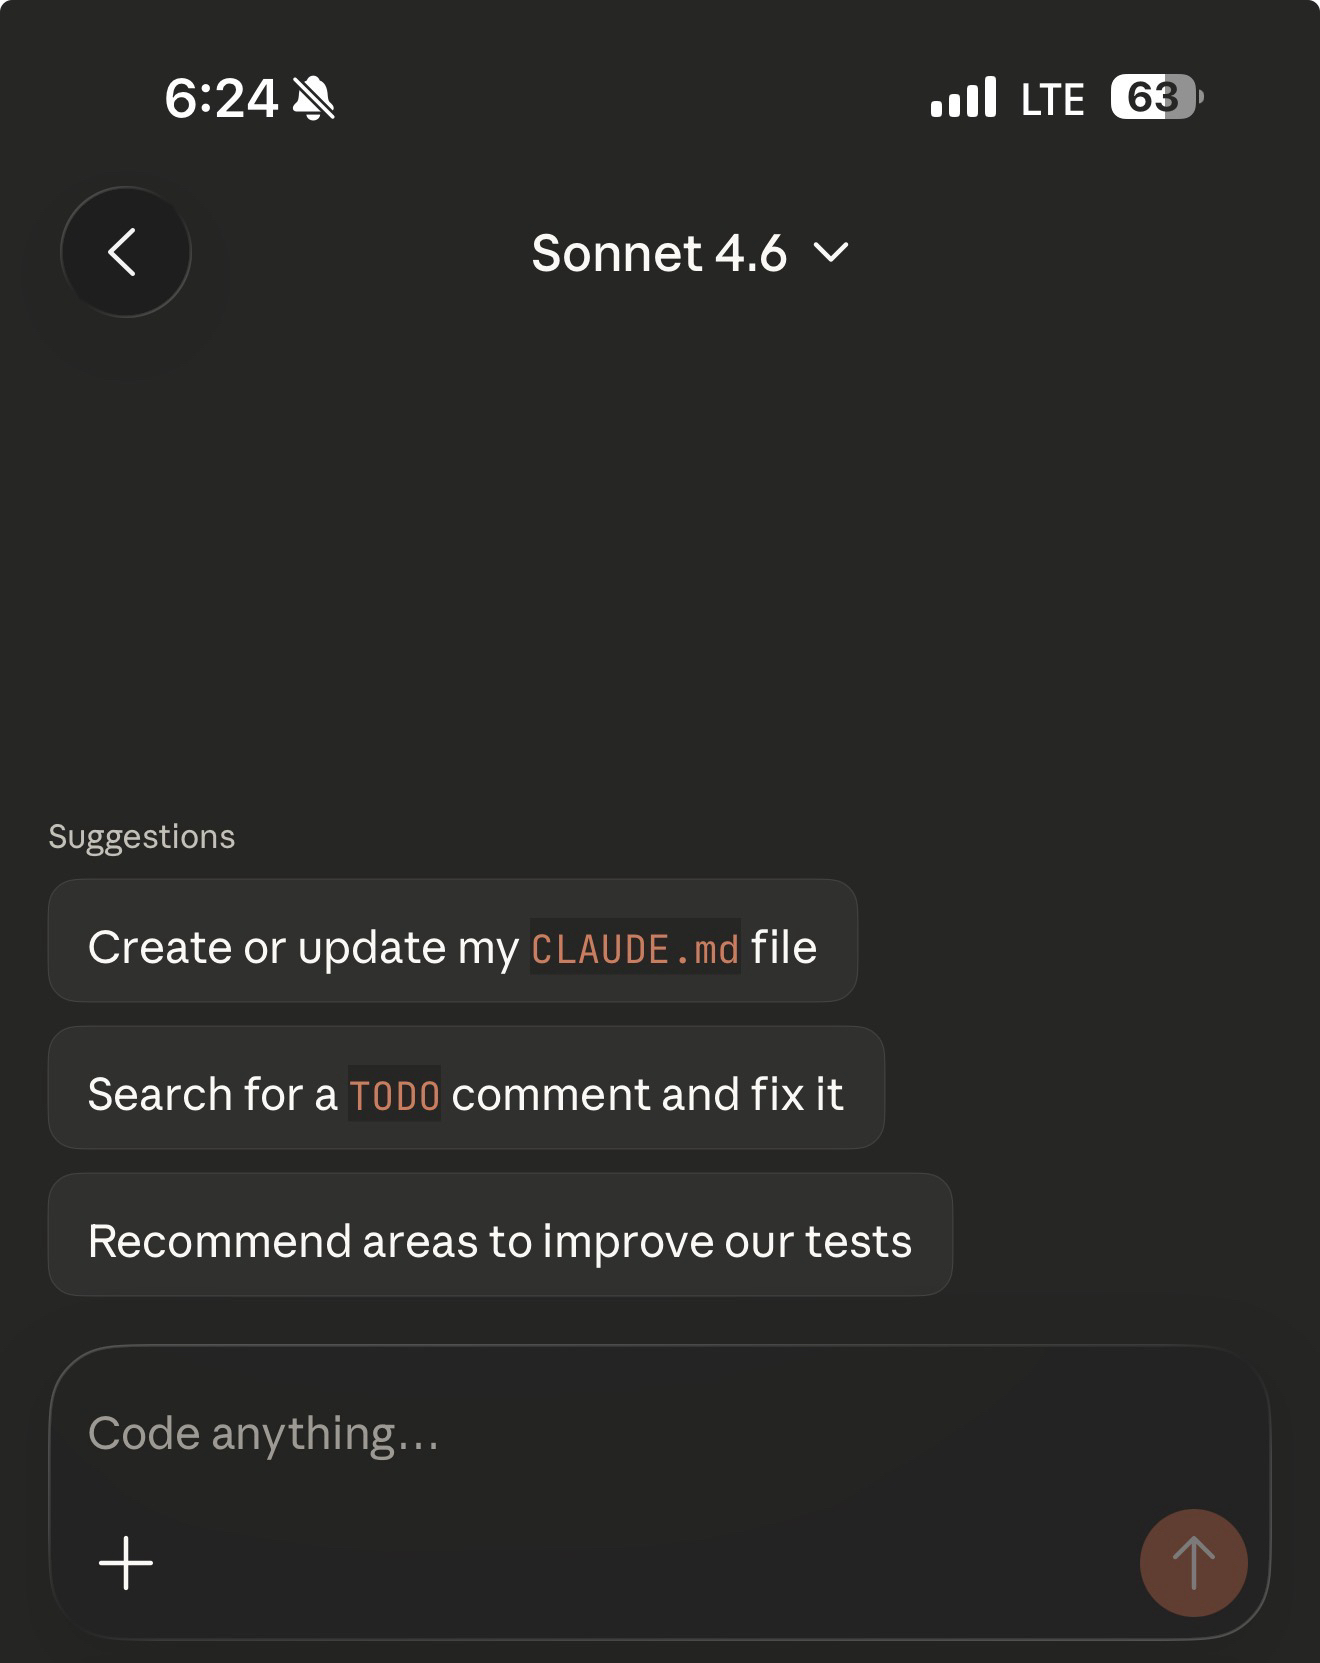
Task: Click the empty composer space between plus and send
Action: click(640, 1563)
